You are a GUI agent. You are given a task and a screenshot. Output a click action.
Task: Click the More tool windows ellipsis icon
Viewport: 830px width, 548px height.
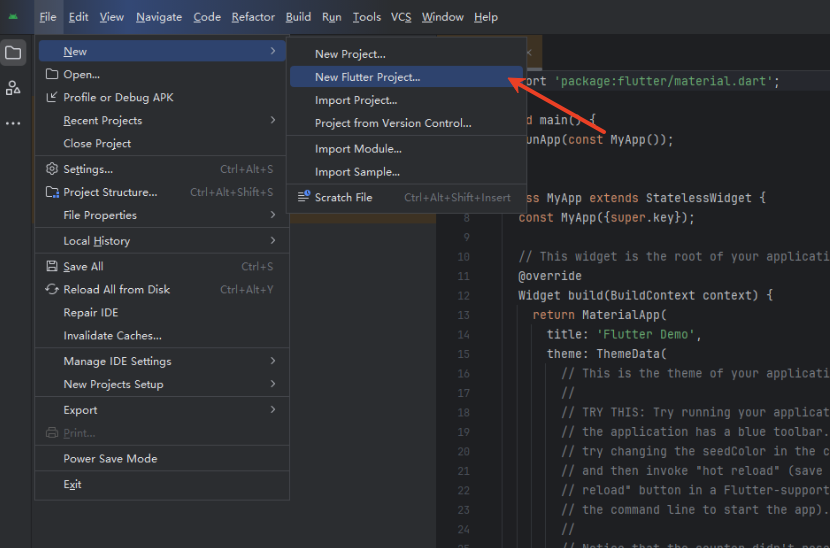[x=13, y=123]
